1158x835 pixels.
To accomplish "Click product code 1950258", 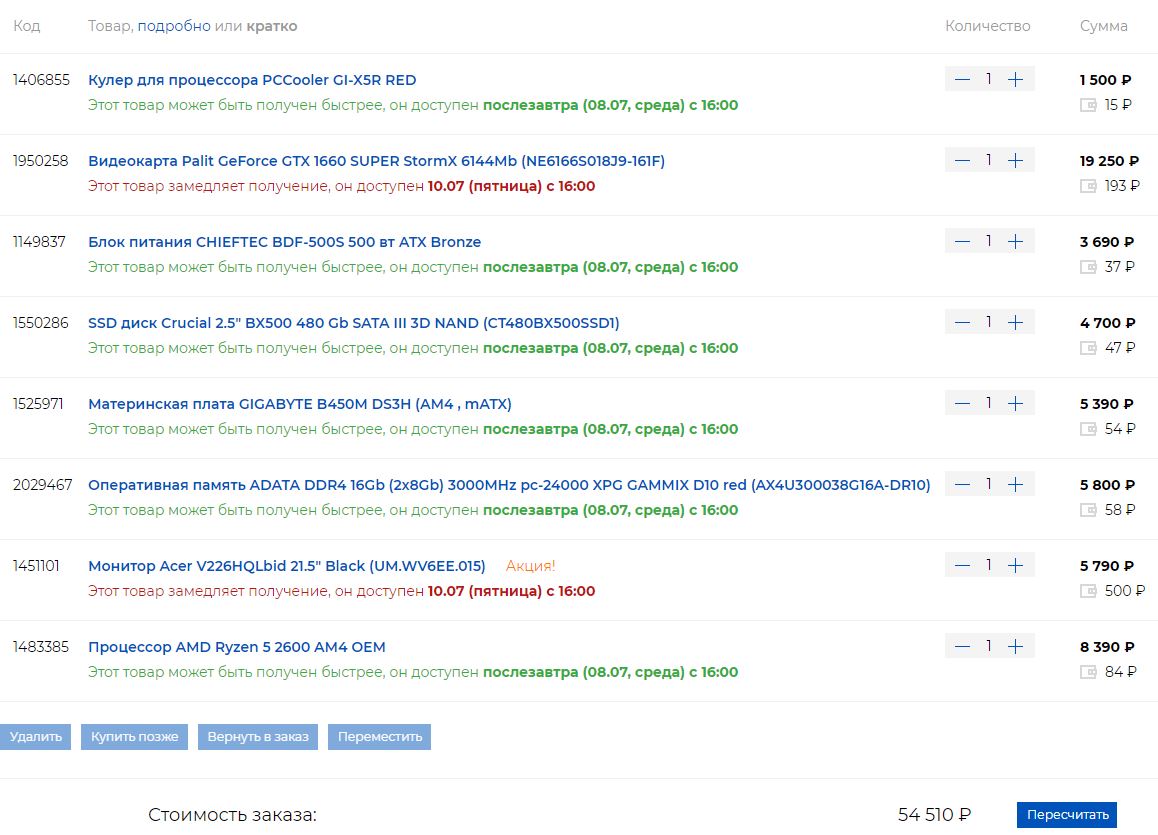I will click(41, 161).
